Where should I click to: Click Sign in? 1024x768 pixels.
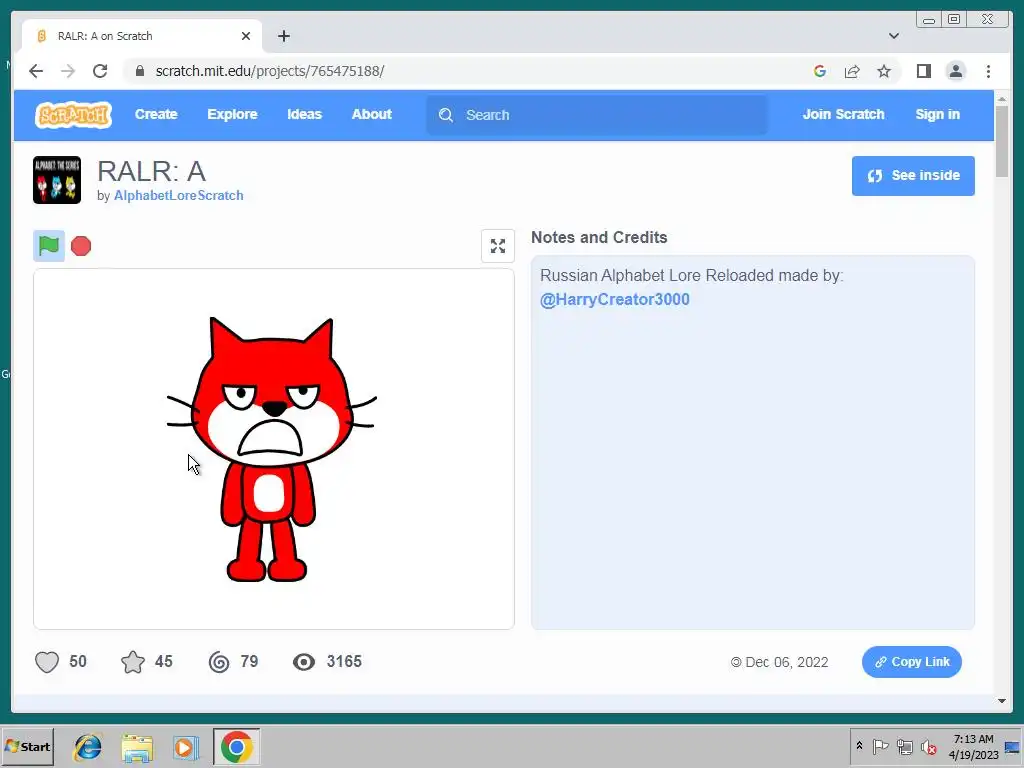pos(937,114)
